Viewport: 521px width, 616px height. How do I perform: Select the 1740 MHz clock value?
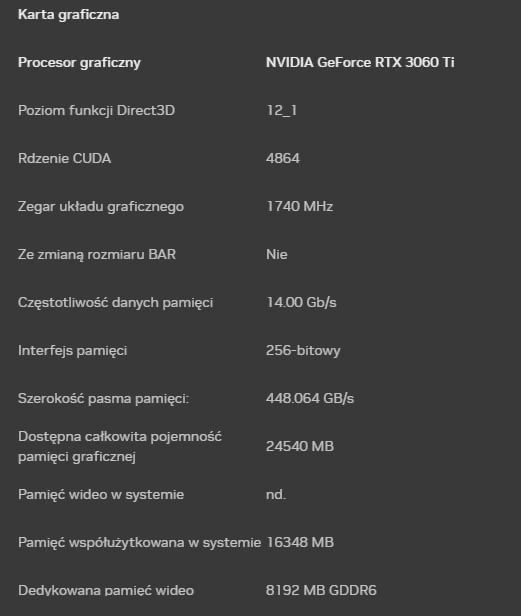299,206
